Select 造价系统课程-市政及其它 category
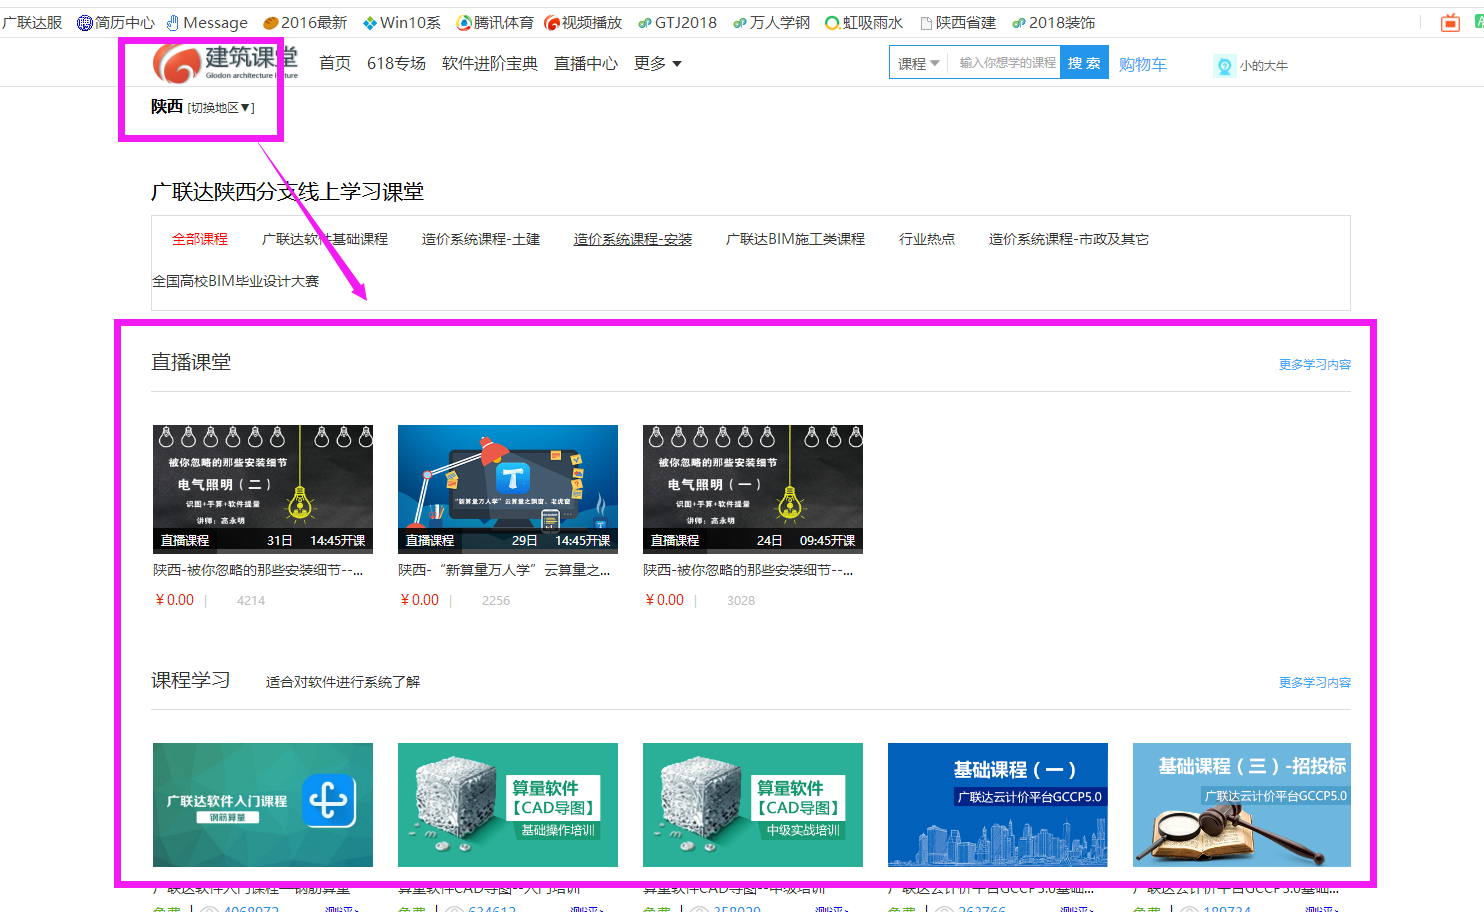This screenshot has width=1484, height=912. (x=1069, y=239)
